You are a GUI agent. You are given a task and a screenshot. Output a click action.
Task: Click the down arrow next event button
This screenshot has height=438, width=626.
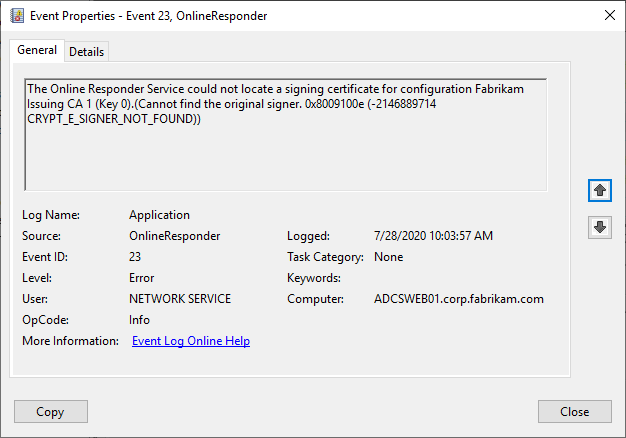pyautogui.click(x=600, y=227)
